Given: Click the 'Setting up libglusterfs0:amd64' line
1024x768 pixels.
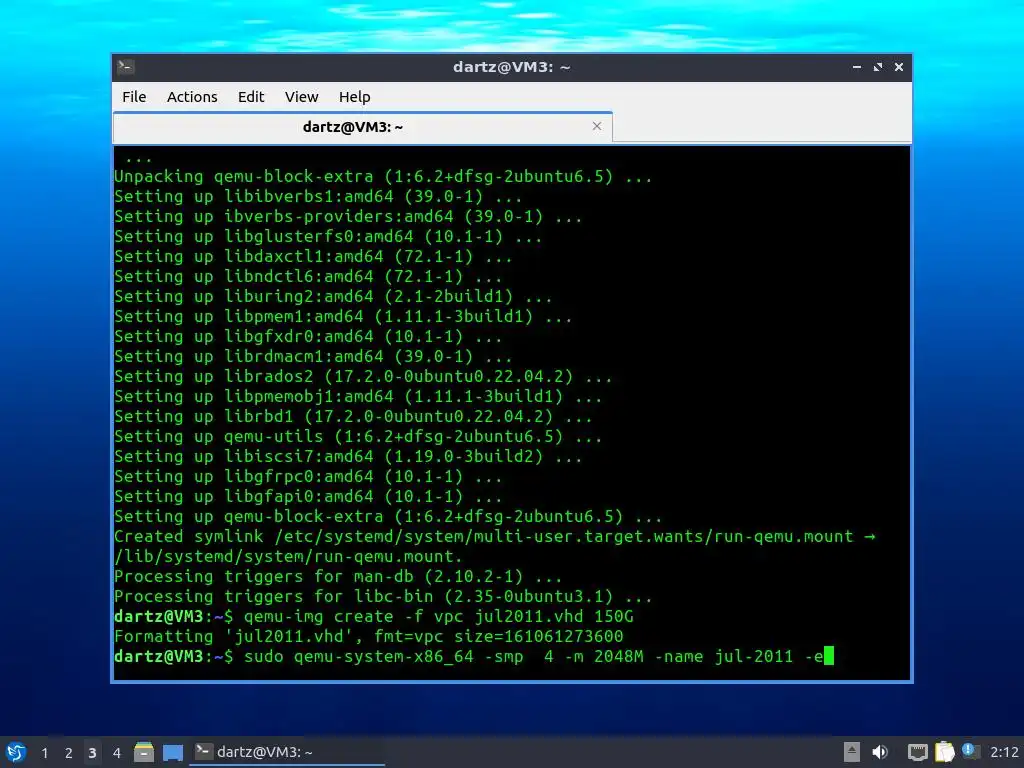Looking at the screenshot, I should tap(328, 236).
